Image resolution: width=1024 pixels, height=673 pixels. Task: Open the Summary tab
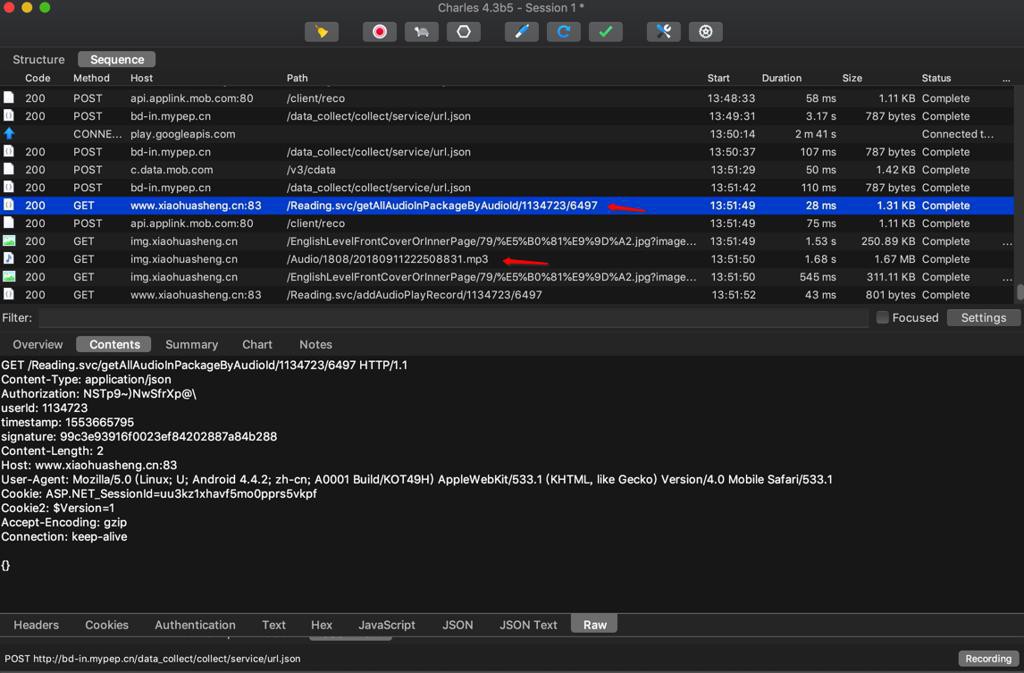191,345
